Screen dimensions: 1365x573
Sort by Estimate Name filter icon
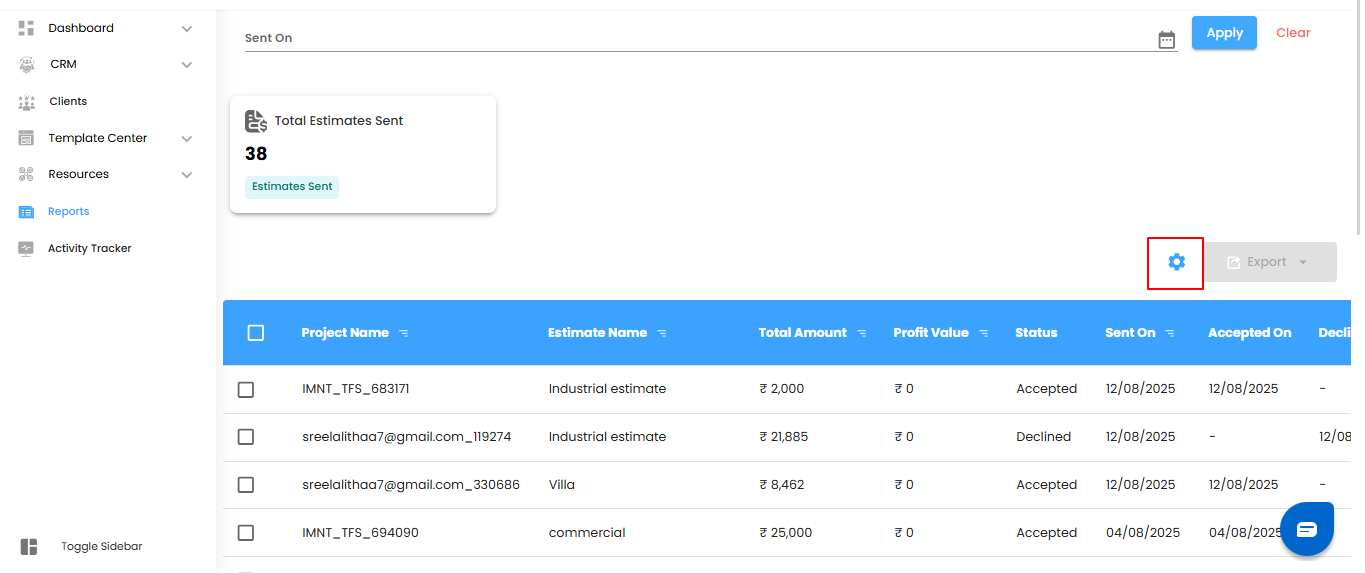(662, 333)
